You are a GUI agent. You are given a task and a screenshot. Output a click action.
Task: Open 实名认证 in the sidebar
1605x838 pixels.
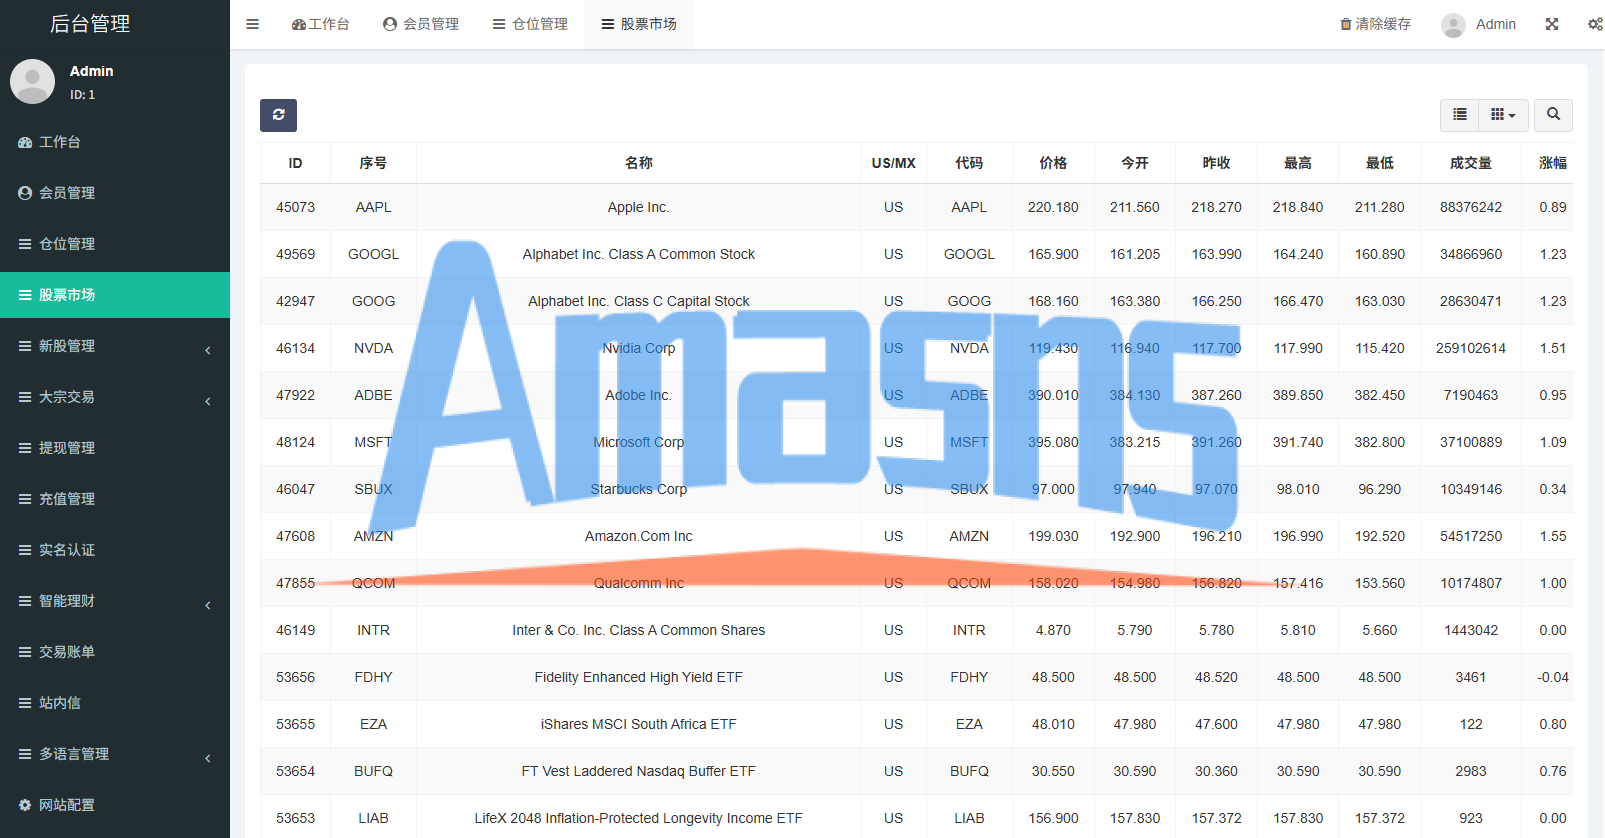(115, 550)
